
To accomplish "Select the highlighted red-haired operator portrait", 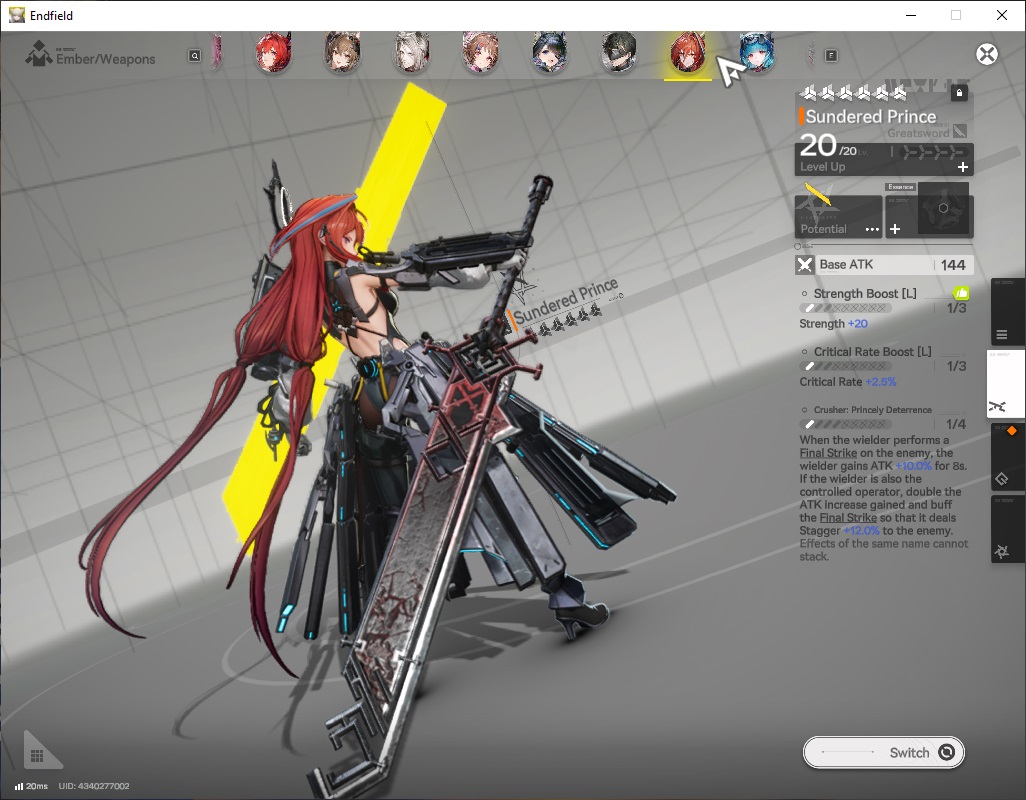I will [688, 53].
